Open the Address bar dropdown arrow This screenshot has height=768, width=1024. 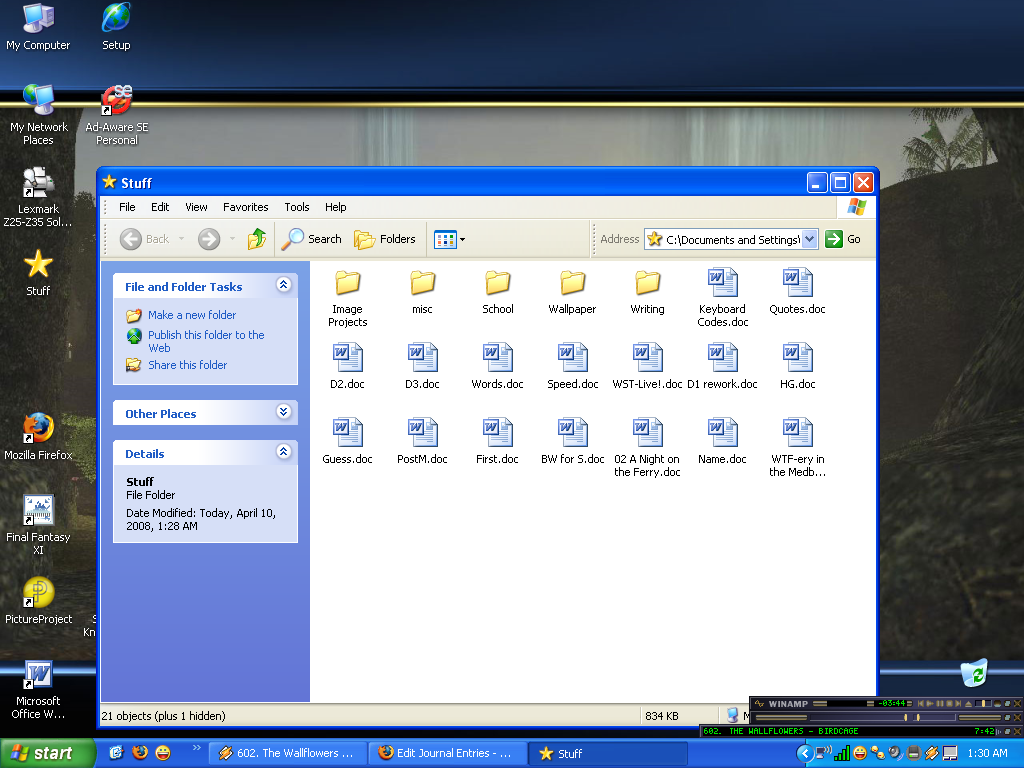click(809, 239)
